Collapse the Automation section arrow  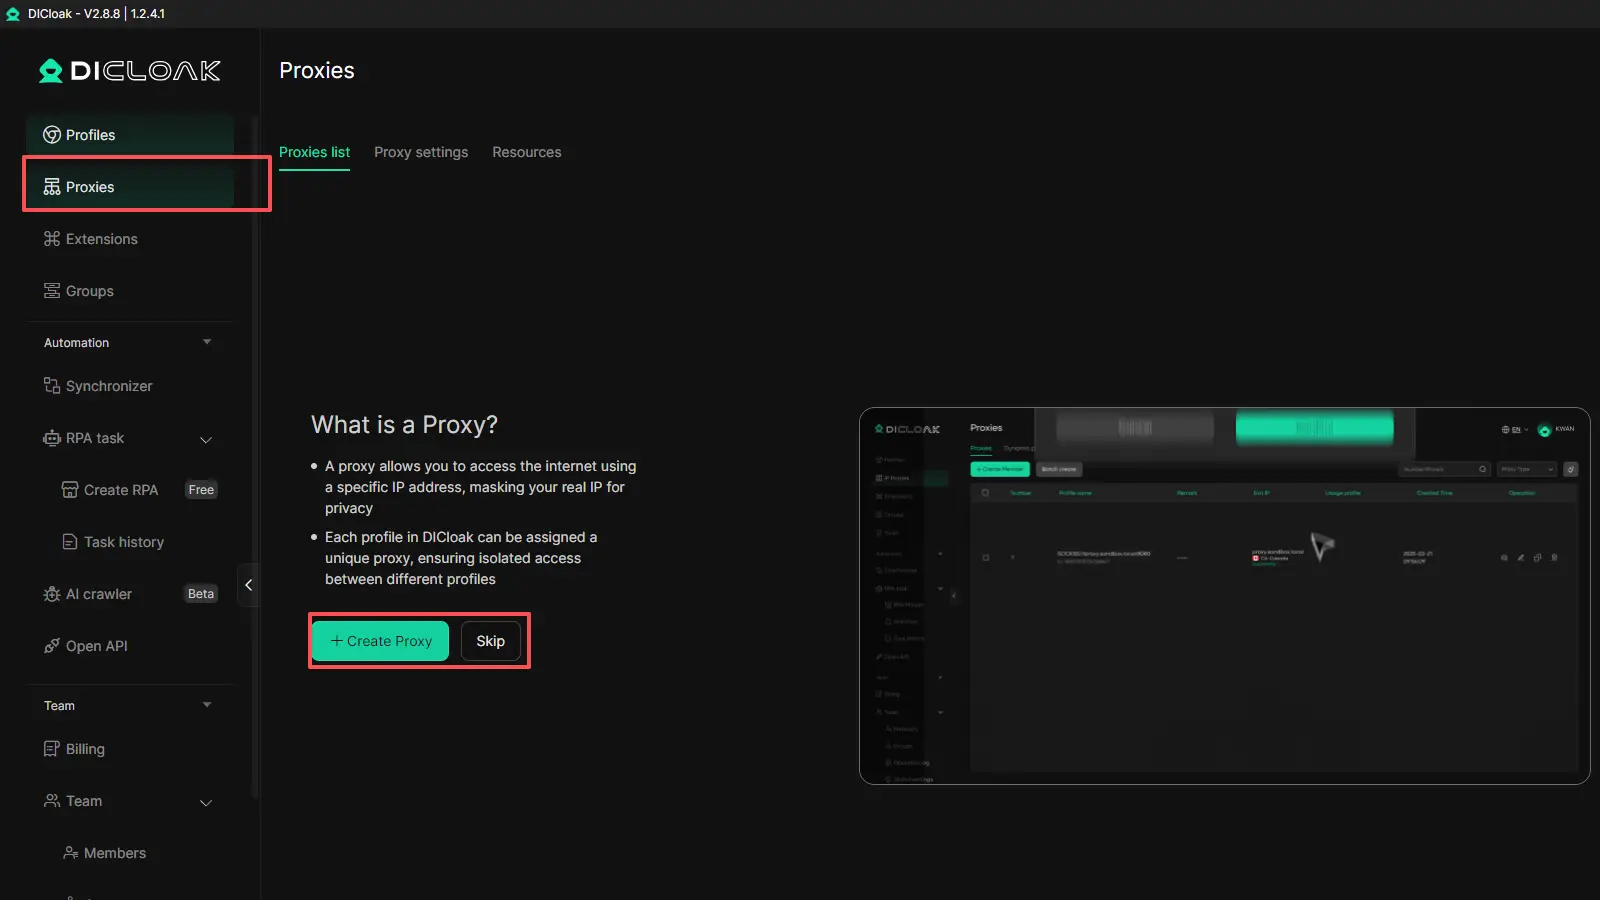point(207,342)
